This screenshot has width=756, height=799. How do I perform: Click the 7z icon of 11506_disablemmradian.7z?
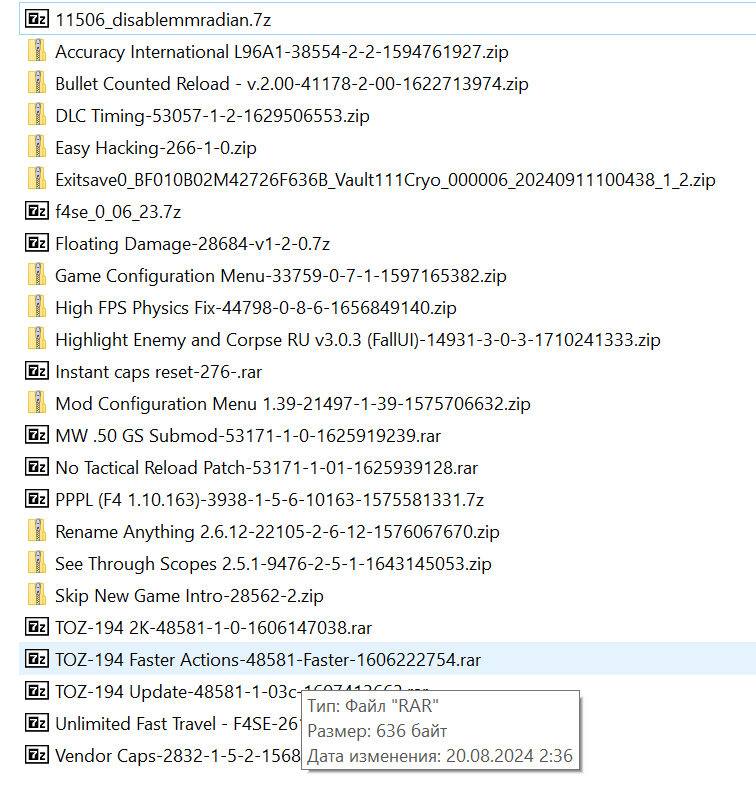[x=37, y=19]
